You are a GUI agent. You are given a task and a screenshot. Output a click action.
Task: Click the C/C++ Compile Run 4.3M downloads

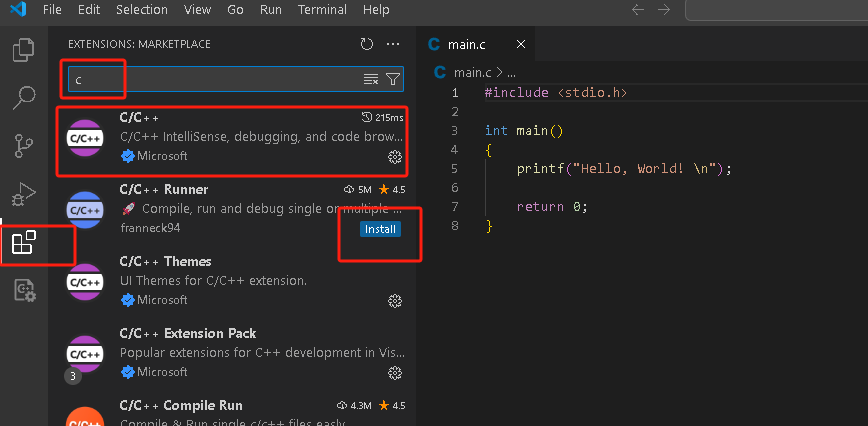(x=354, y=406)
